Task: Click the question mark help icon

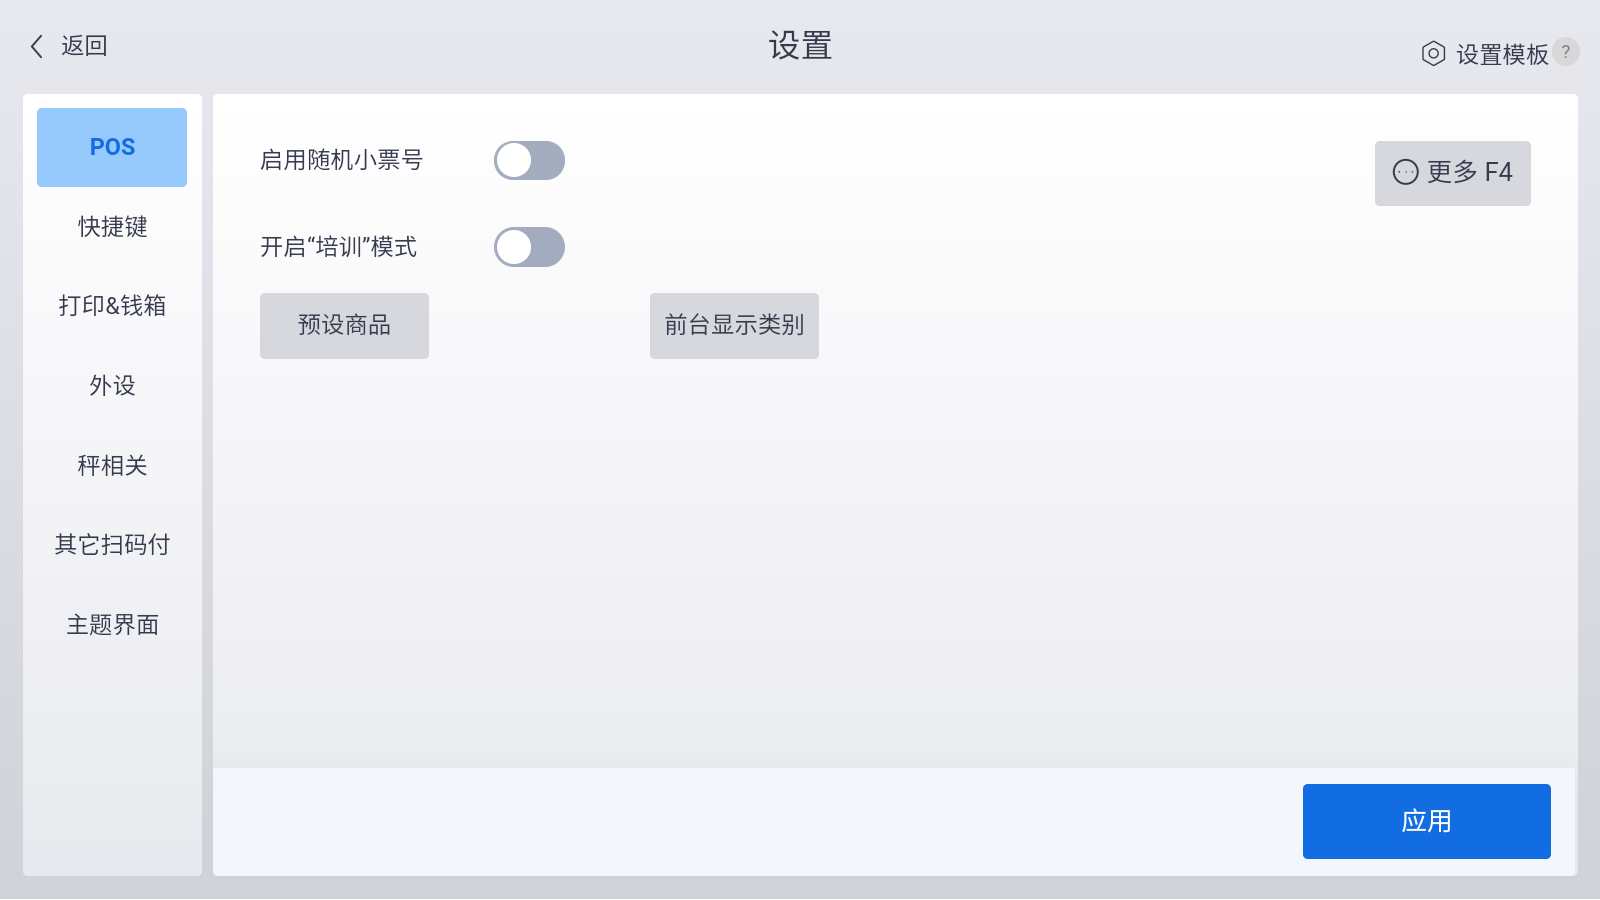Action: coord(1566,52)
